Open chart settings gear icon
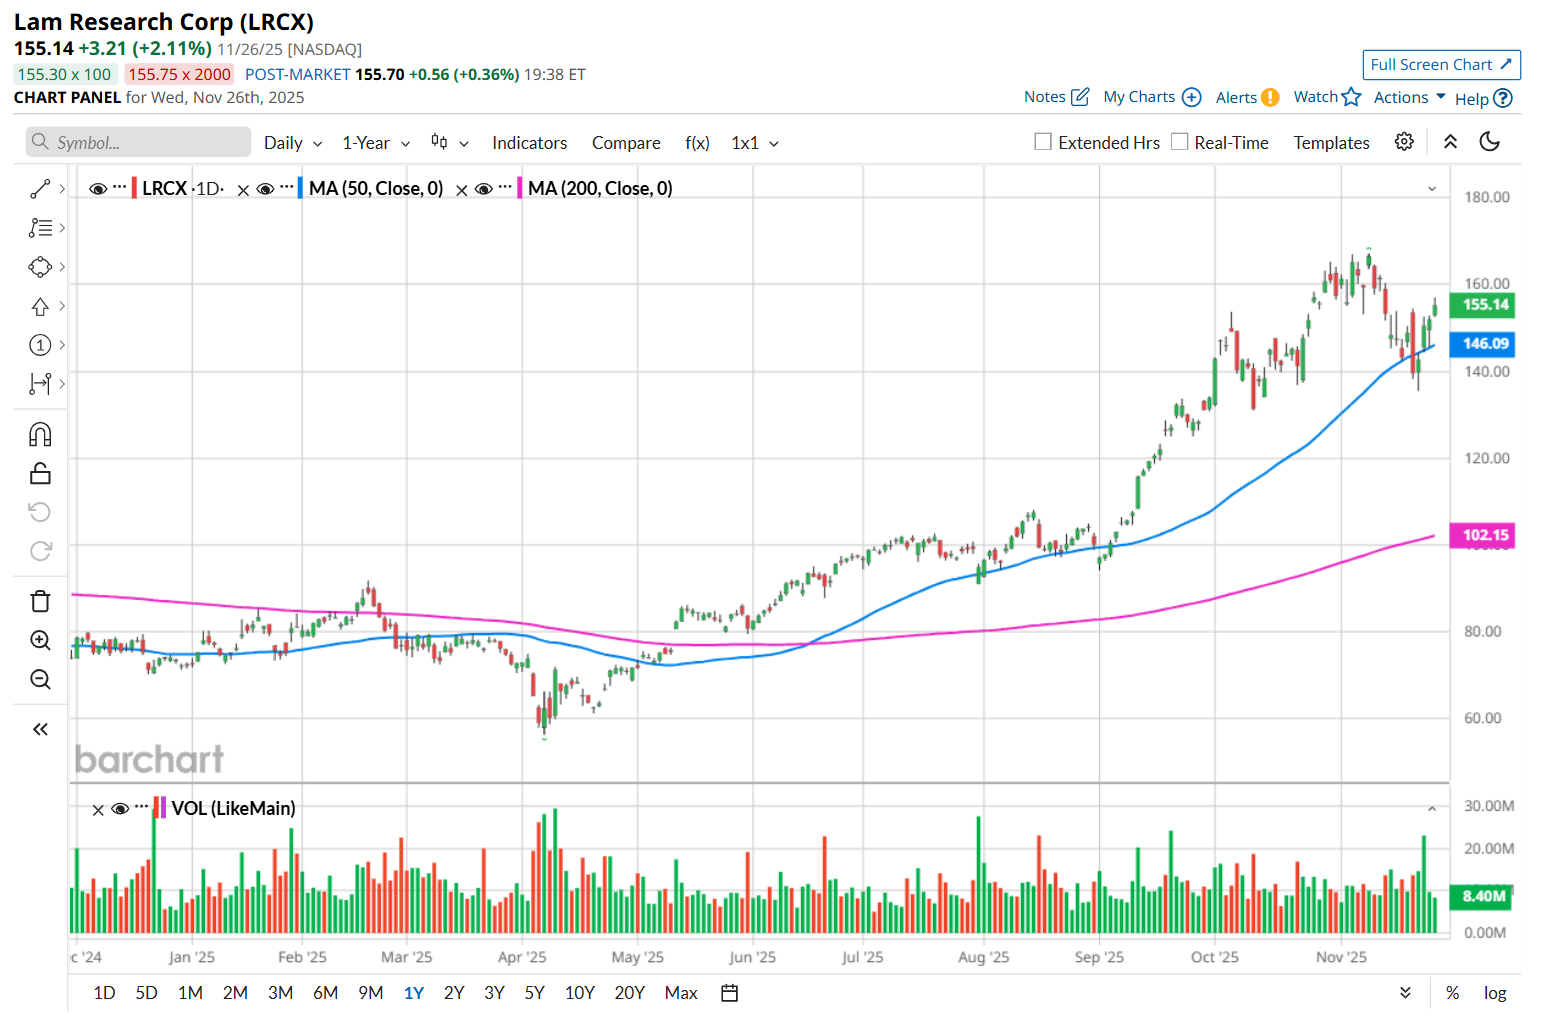This screenshot has width=1561, height=1029. coord(1404,142)
